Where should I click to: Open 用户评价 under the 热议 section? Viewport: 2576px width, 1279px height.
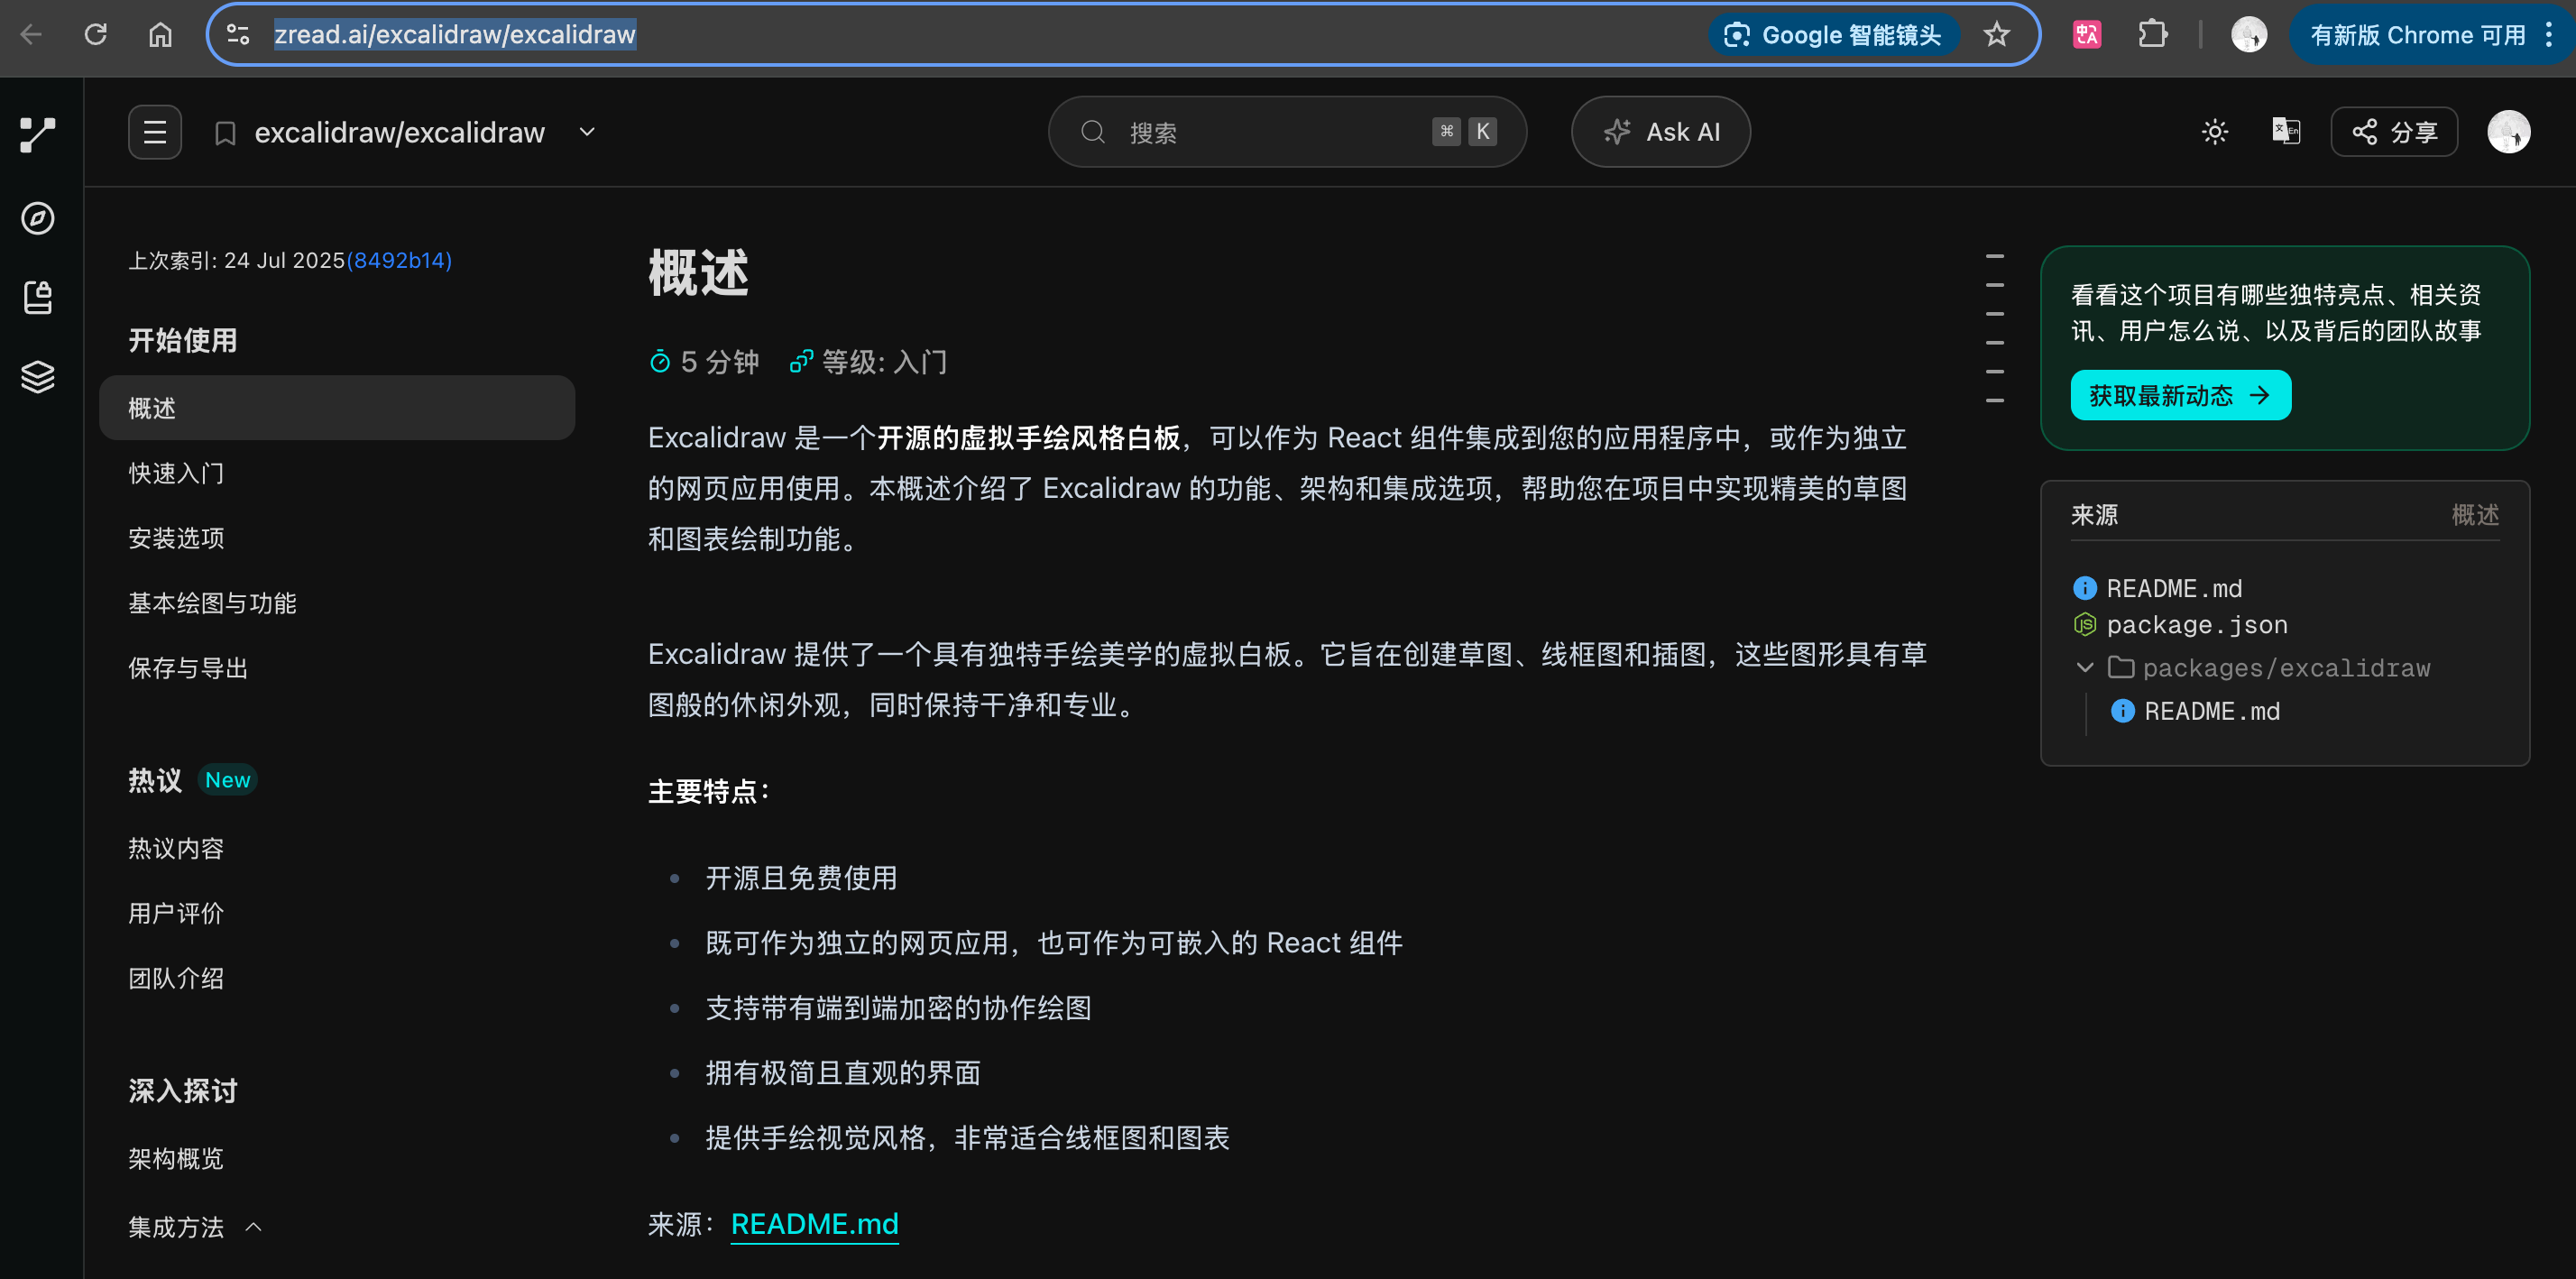[176, 913]
